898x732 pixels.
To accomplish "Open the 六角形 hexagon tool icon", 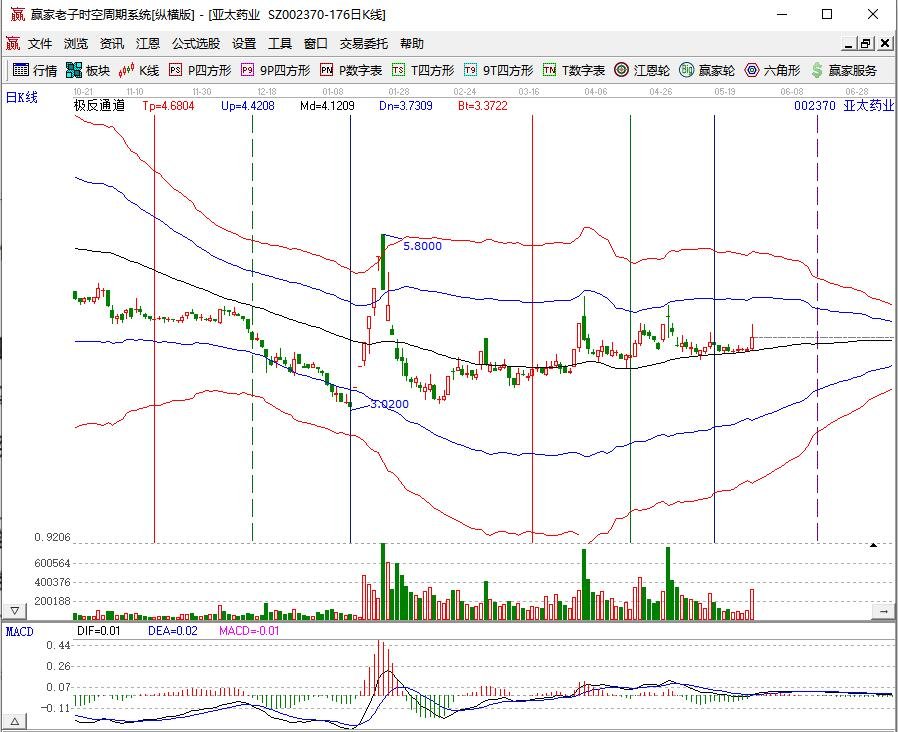I will (752, 70).
